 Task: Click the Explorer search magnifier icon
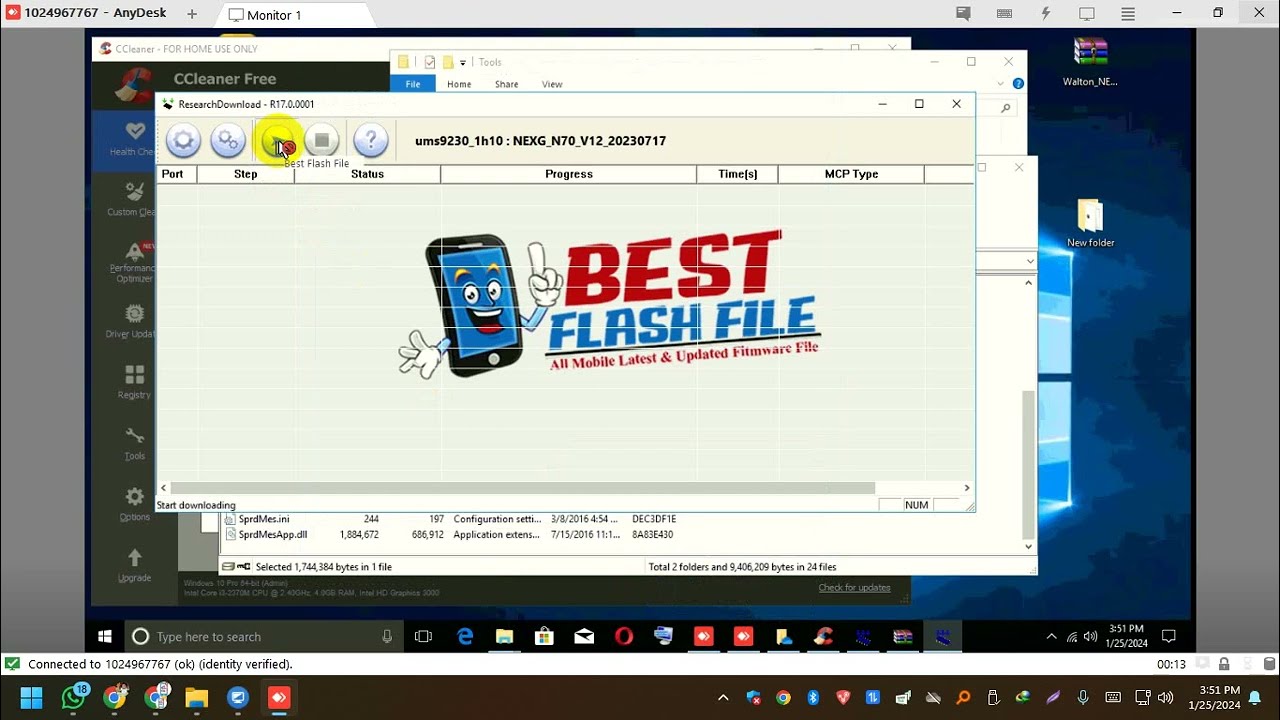[x=1005, y=108]
